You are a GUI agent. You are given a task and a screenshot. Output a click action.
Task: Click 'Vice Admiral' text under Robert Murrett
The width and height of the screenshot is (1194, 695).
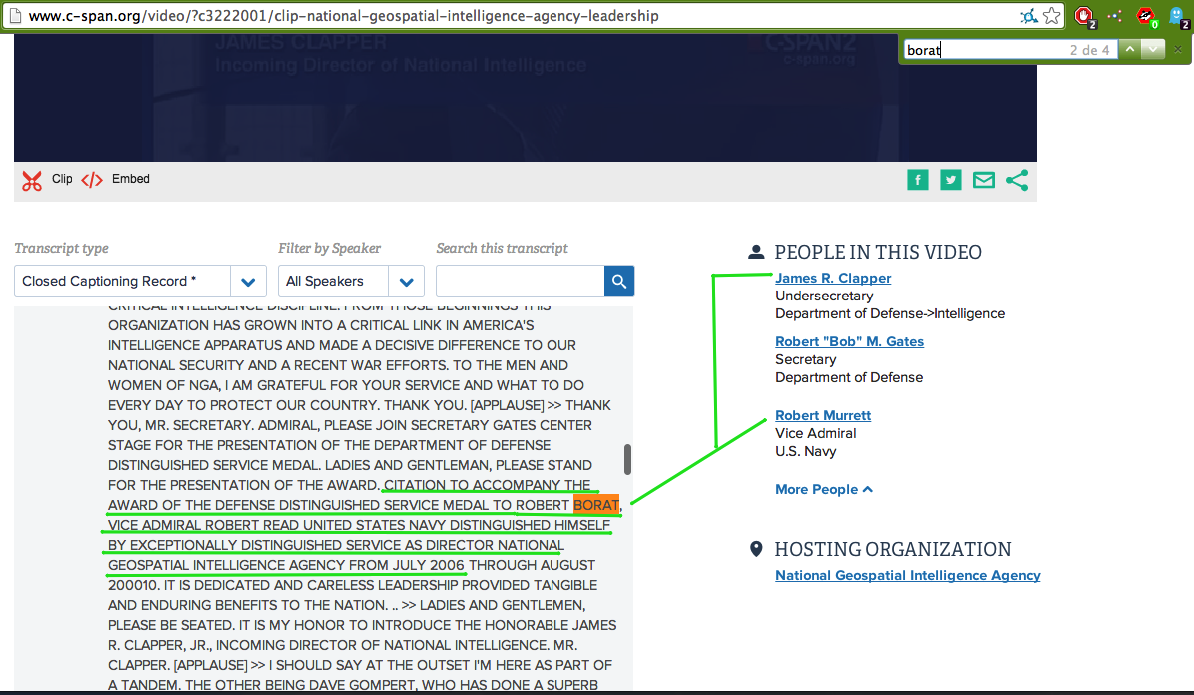(x=816, y=433)
